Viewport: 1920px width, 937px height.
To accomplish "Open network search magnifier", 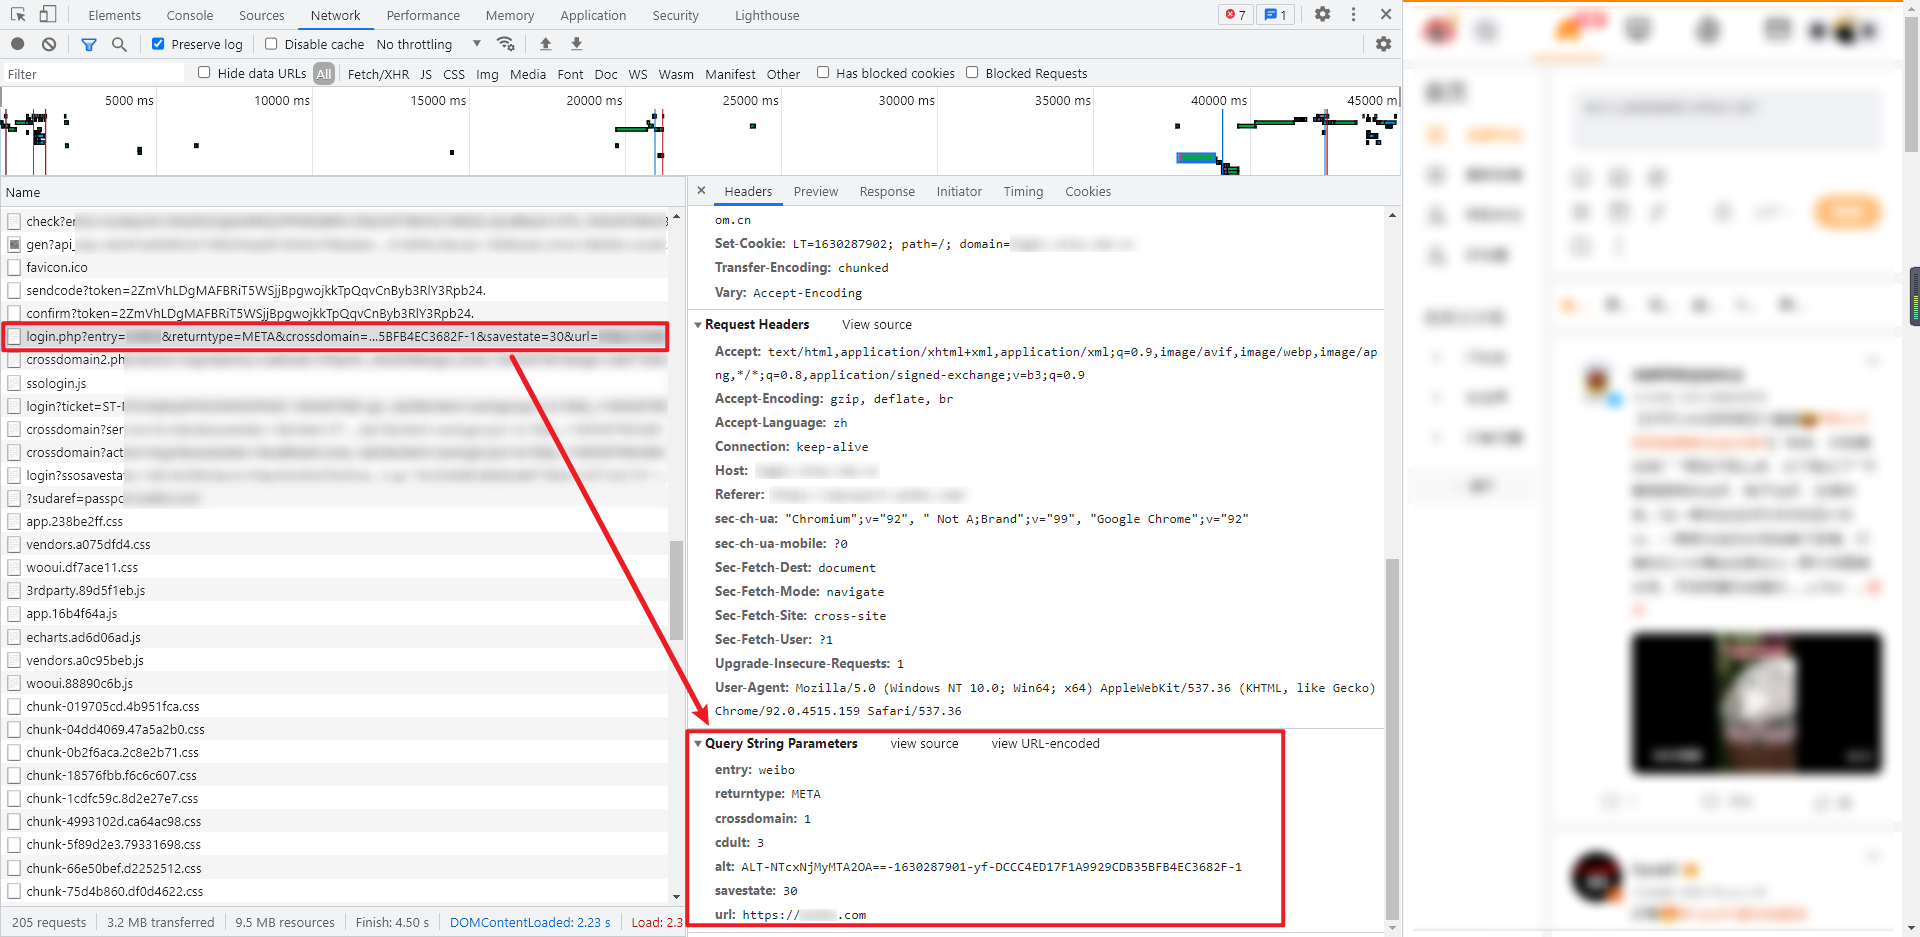I will coord(119,44).
